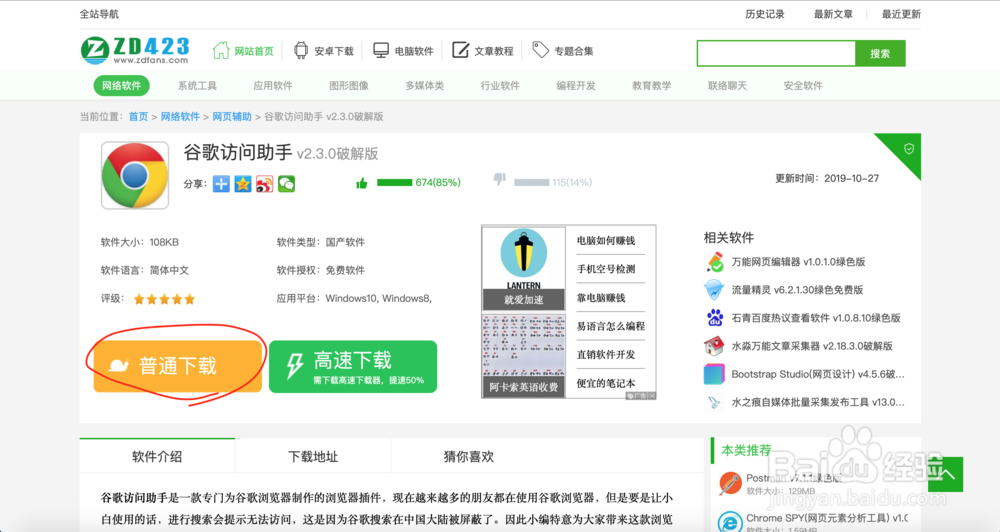Image resolution: width=1000 pixels, height=532 pixels.
Task: Open 直销软件开发 ad link
Action: pyautogui.click(x=606, y=355)
